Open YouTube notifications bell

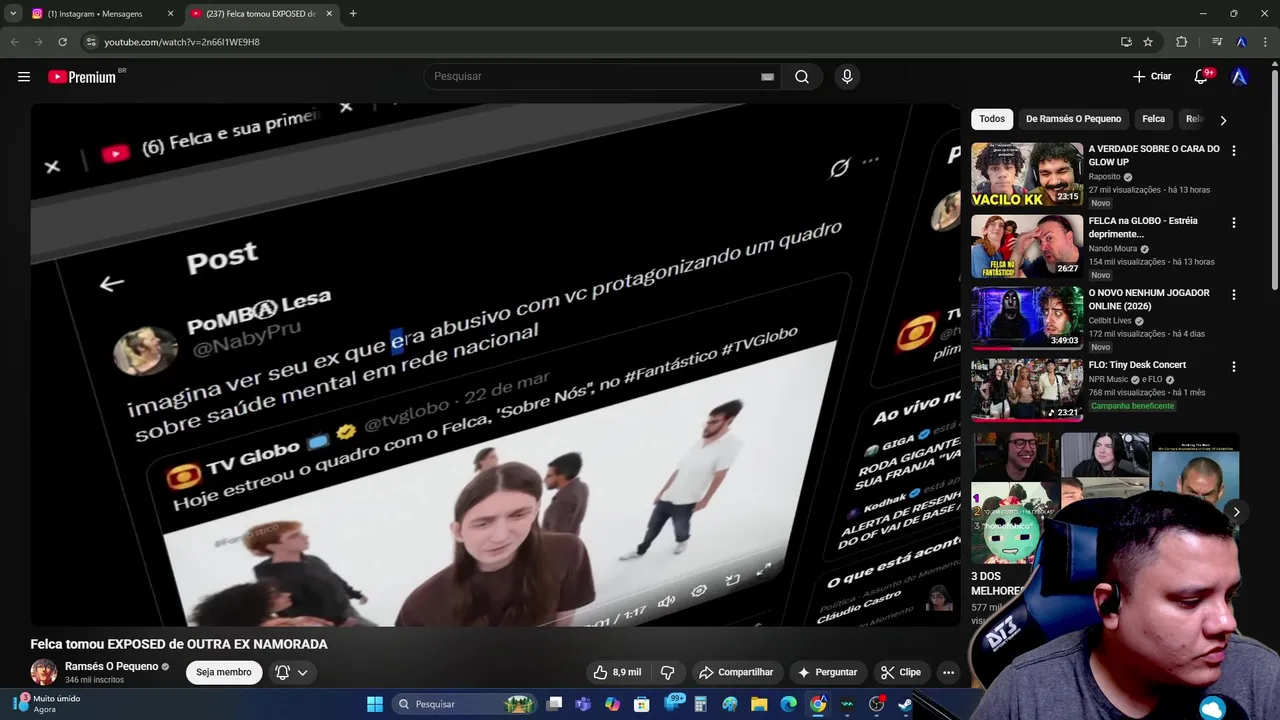coord(1201,76)
